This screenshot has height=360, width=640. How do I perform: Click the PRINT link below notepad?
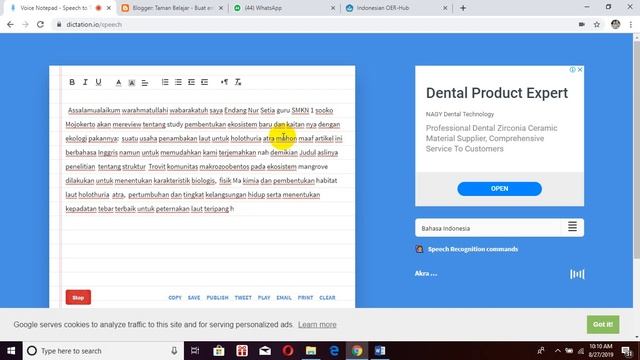pyautogui.click(x=305, y=298)
